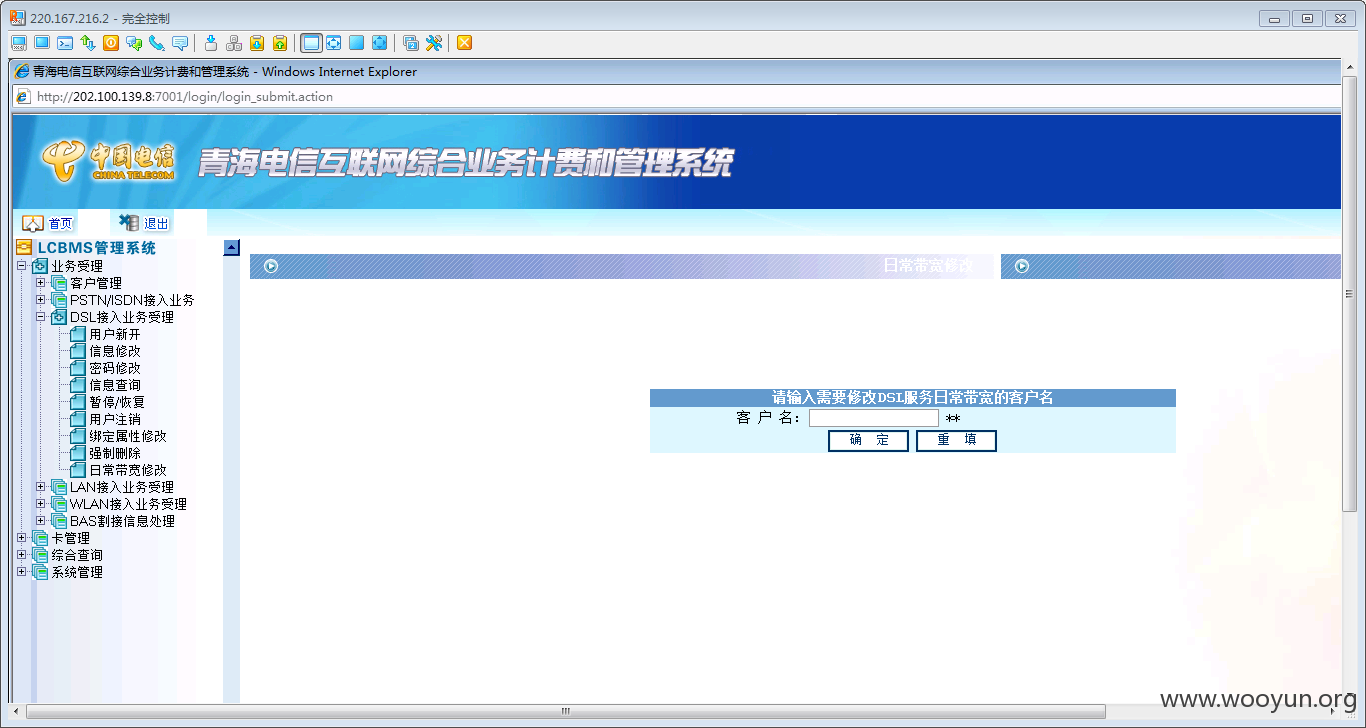Screen dimensions: 1366x728
Task: Expand the BAS割接信息处理 node
Action: [x=41, y=521]
